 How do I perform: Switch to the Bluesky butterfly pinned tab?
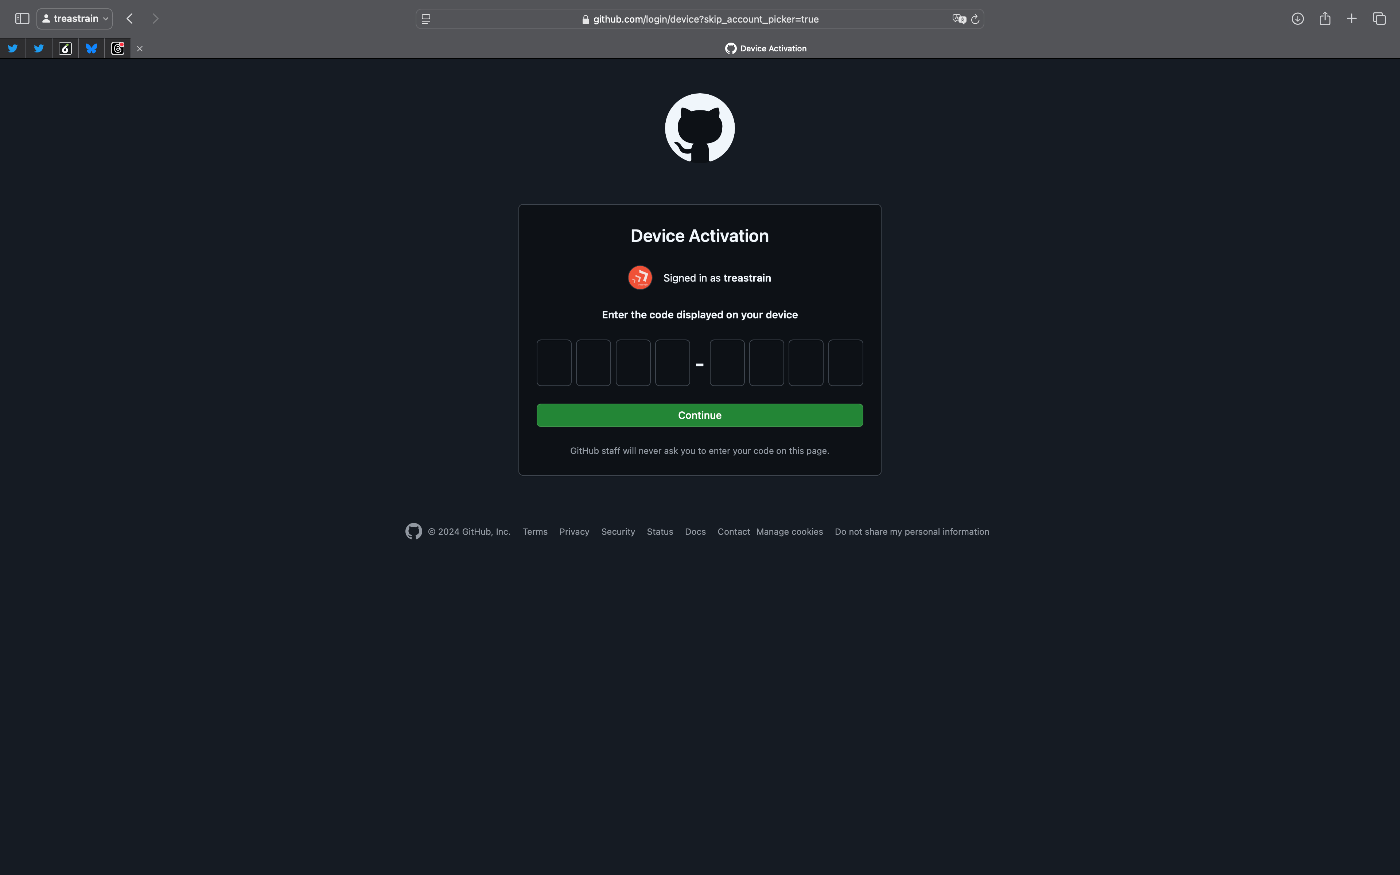(91, 48)
